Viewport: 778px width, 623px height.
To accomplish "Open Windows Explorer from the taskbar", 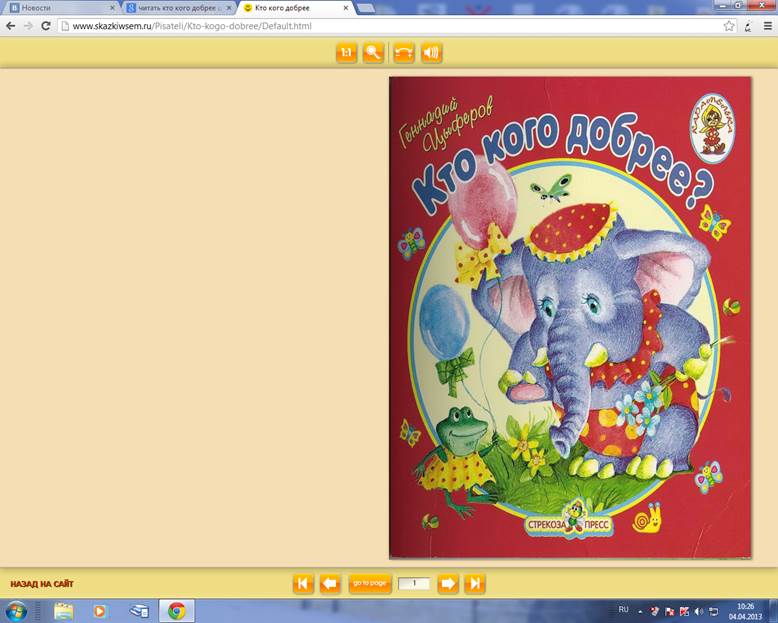I will click(64, 611).
